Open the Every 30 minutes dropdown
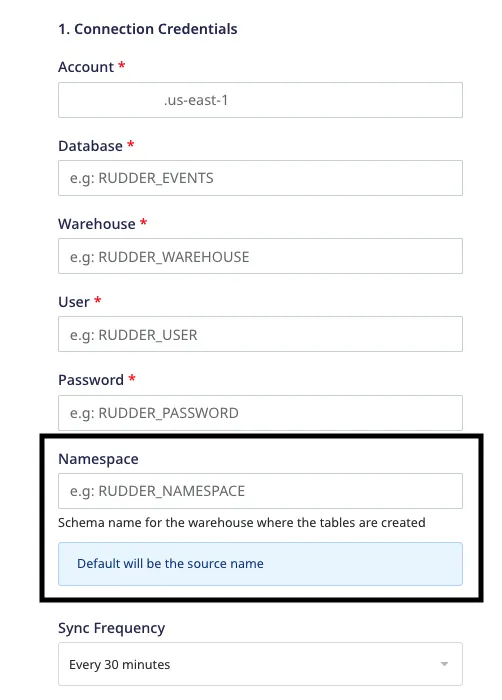The image size is (502, 700). tap(260, 664)
